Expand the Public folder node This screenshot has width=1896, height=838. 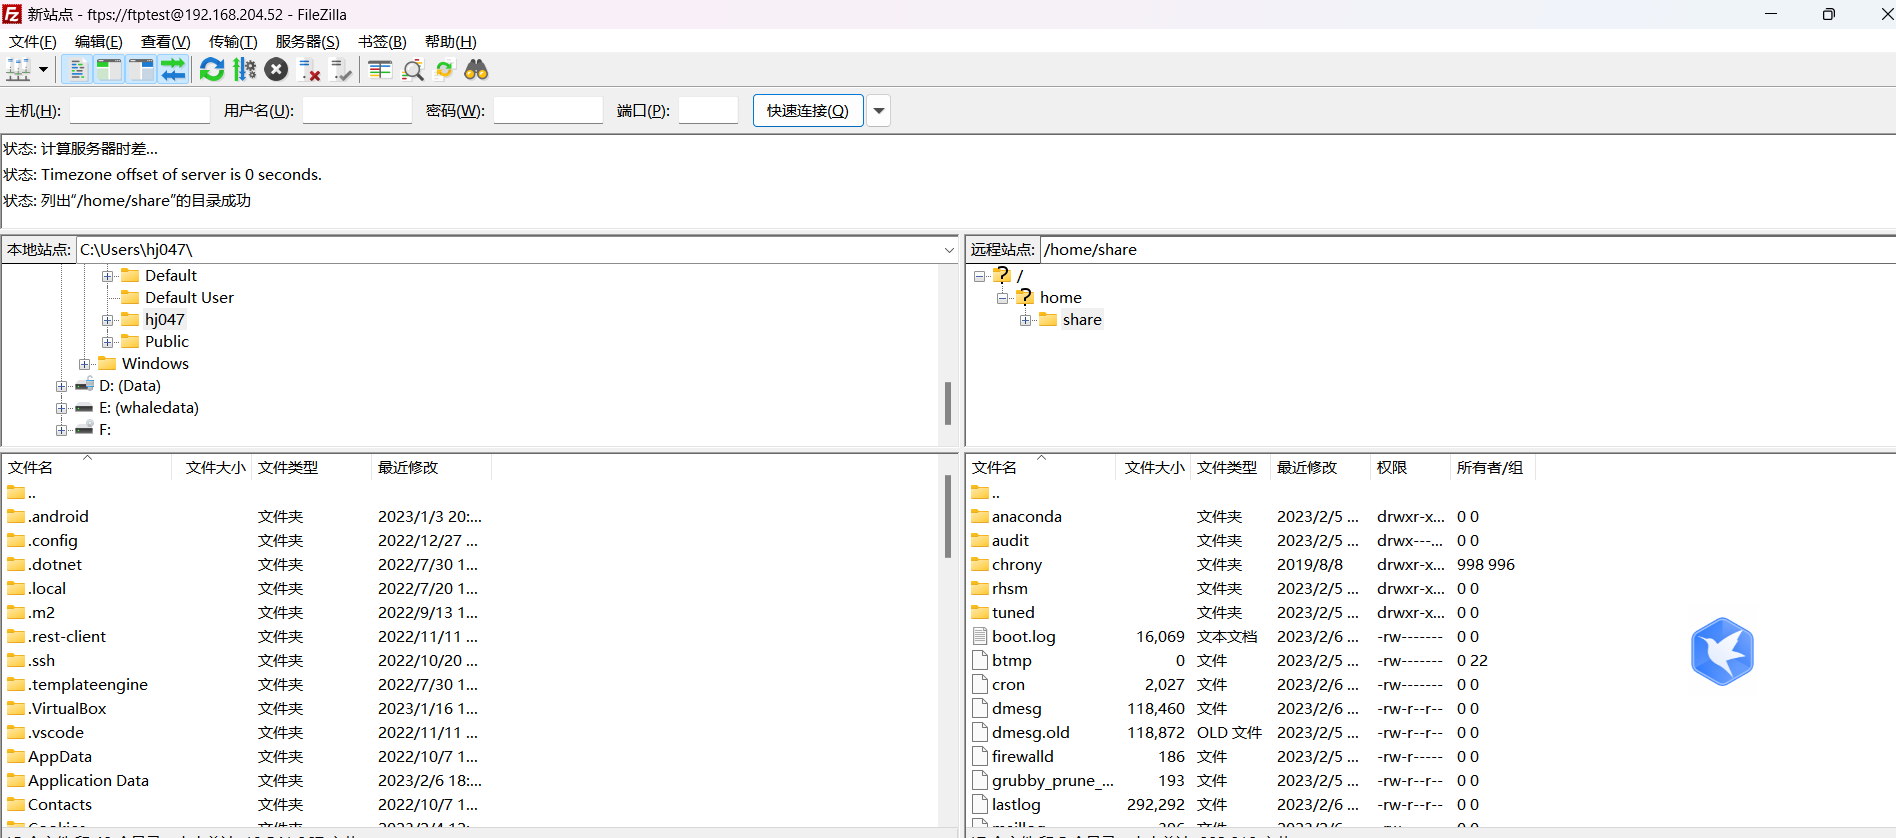click(107, 342)
